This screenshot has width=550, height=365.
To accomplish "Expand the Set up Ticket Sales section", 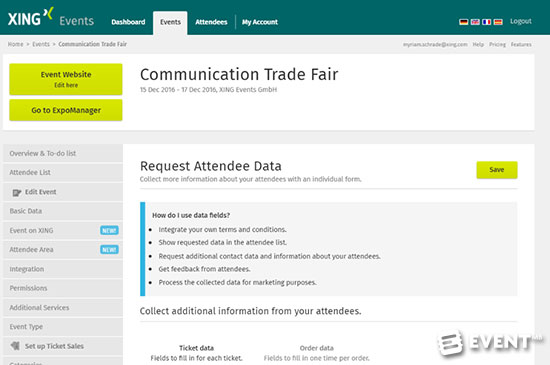I will (x=63, y=346).
